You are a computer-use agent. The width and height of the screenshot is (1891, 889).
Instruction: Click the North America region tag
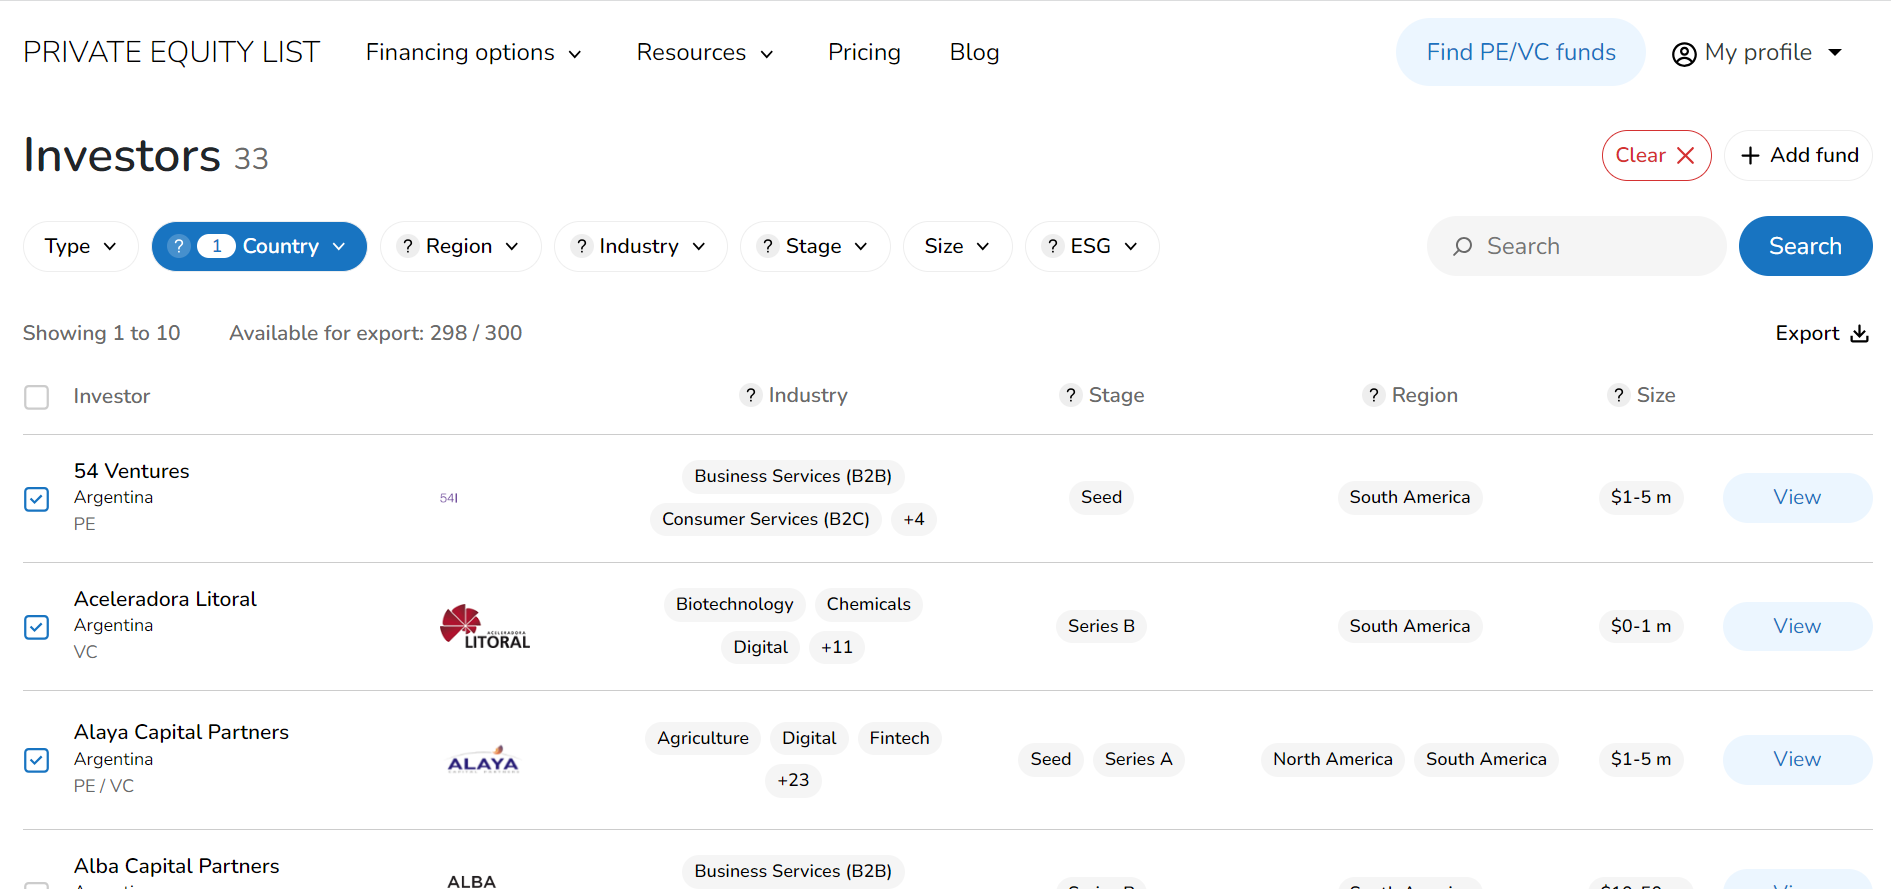[1332, 759]
